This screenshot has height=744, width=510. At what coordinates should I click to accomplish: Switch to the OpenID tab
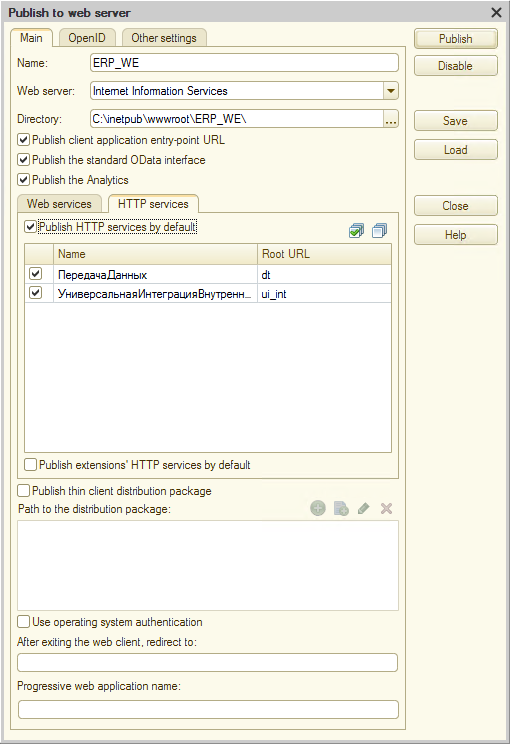click(87, 38)
